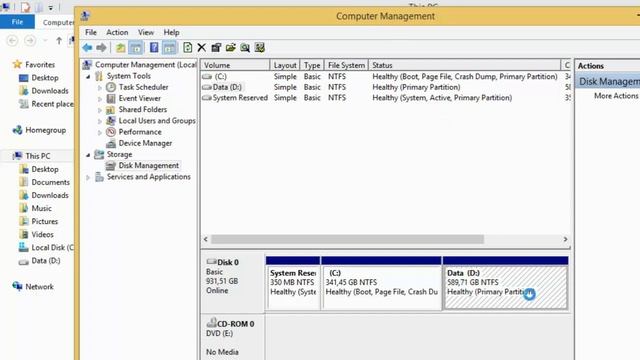Expand the Task Scheduler node
640x360 pixels.
100,87
